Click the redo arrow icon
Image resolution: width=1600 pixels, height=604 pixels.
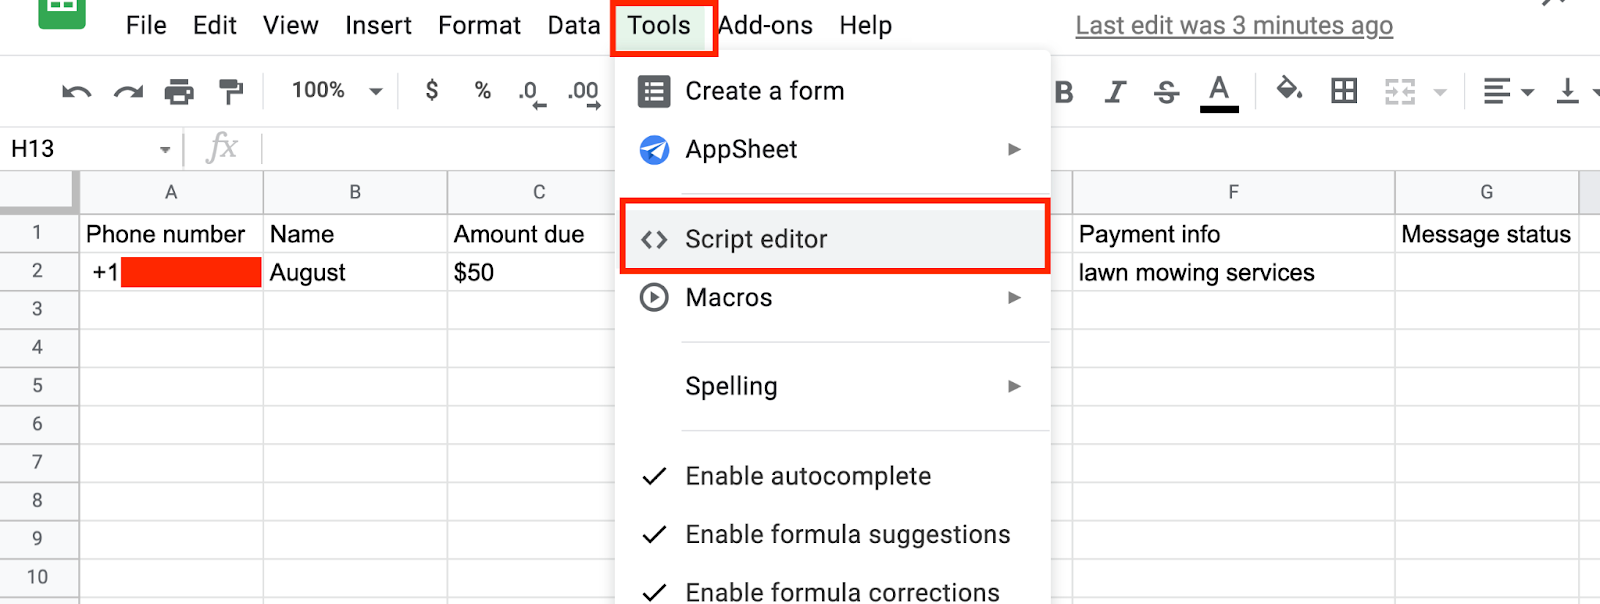[x=128, y=92]
